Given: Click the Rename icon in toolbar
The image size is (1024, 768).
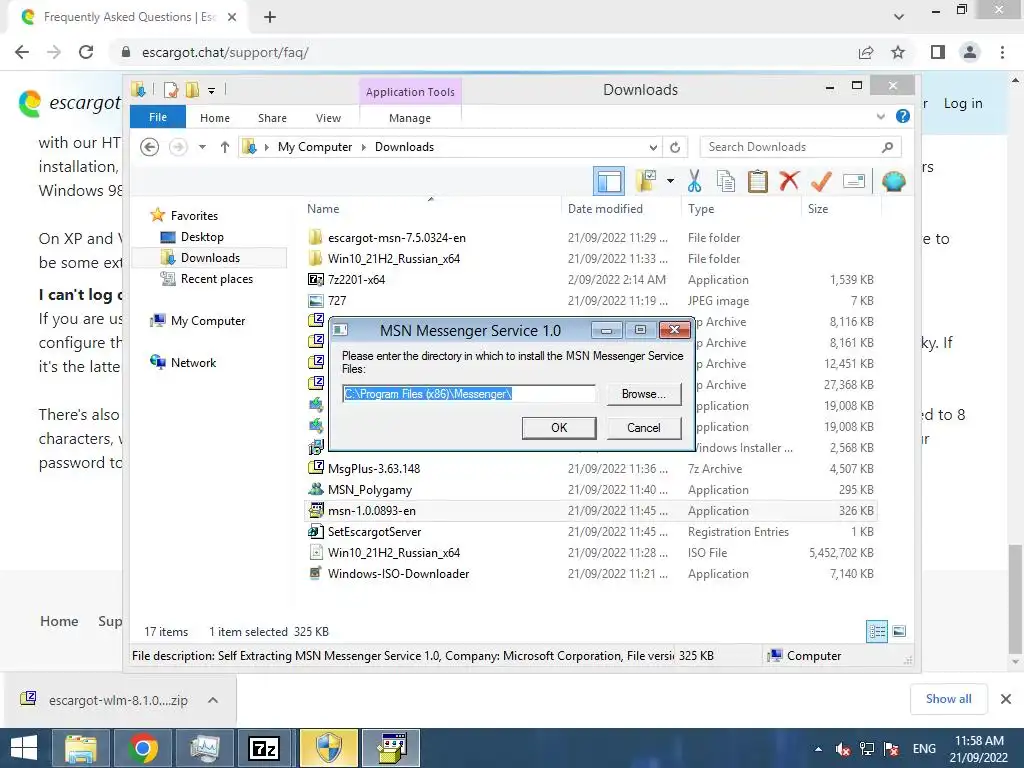Looking at the screenshot, I should (x=854, y=181).
